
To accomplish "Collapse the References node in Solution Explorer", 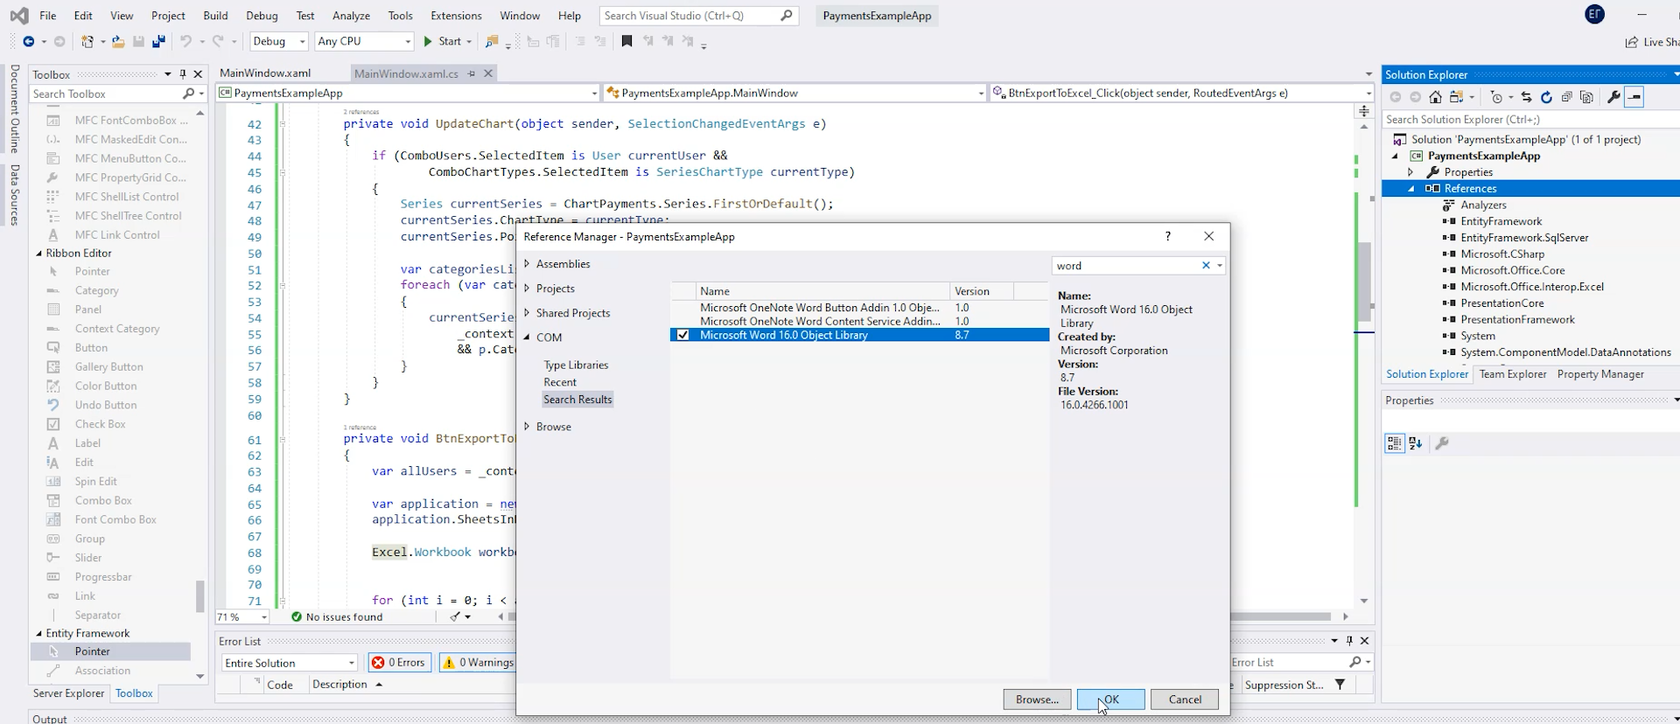I will pos(1411,188).
